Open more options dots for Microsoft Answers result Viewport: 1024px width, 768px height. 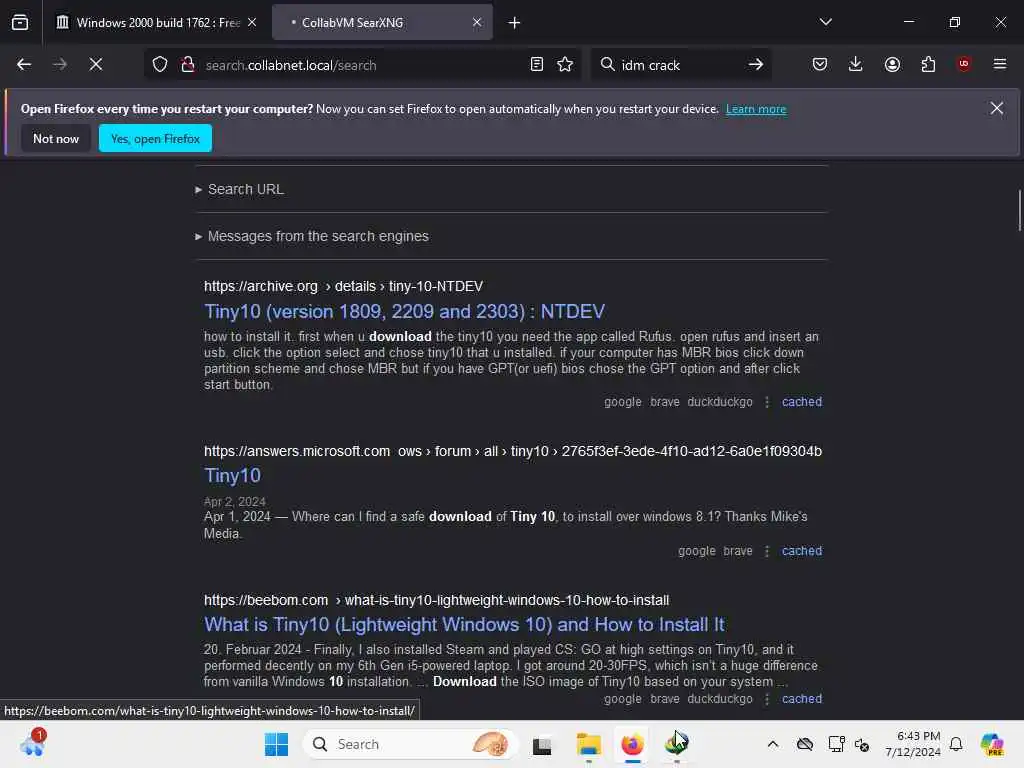(767, 551)
